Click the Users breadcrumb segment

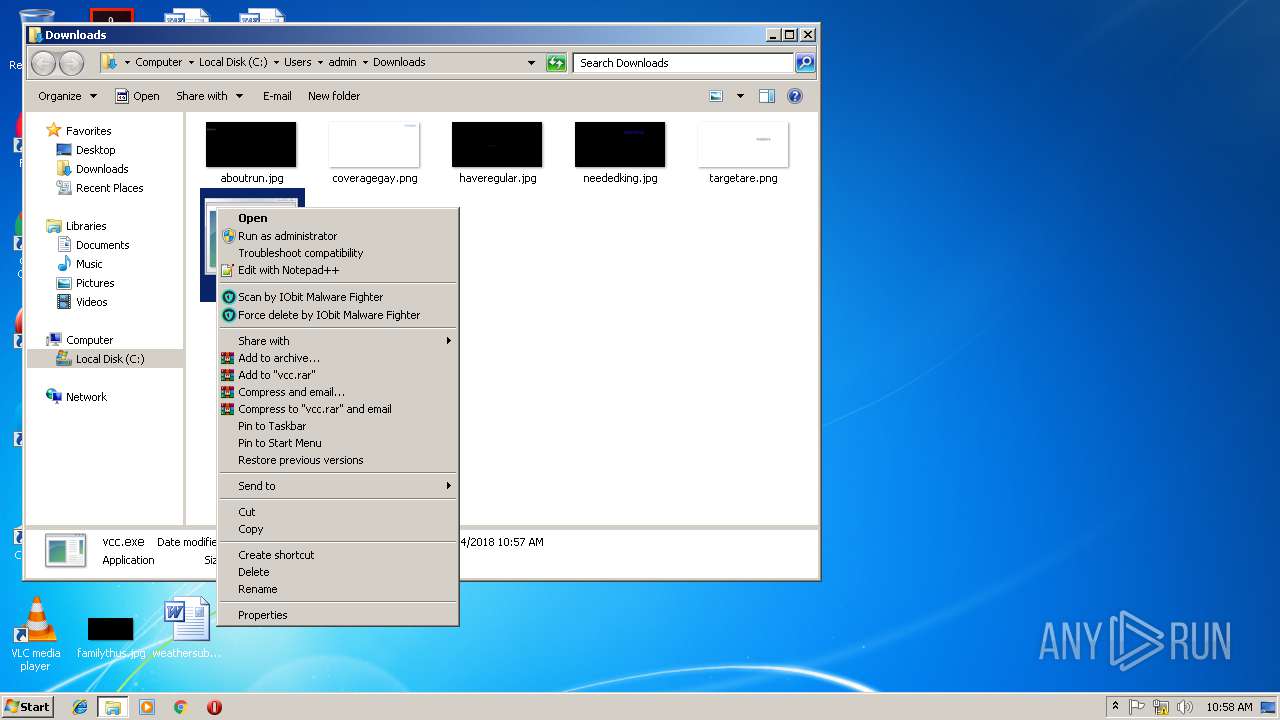tap(297, 62)
